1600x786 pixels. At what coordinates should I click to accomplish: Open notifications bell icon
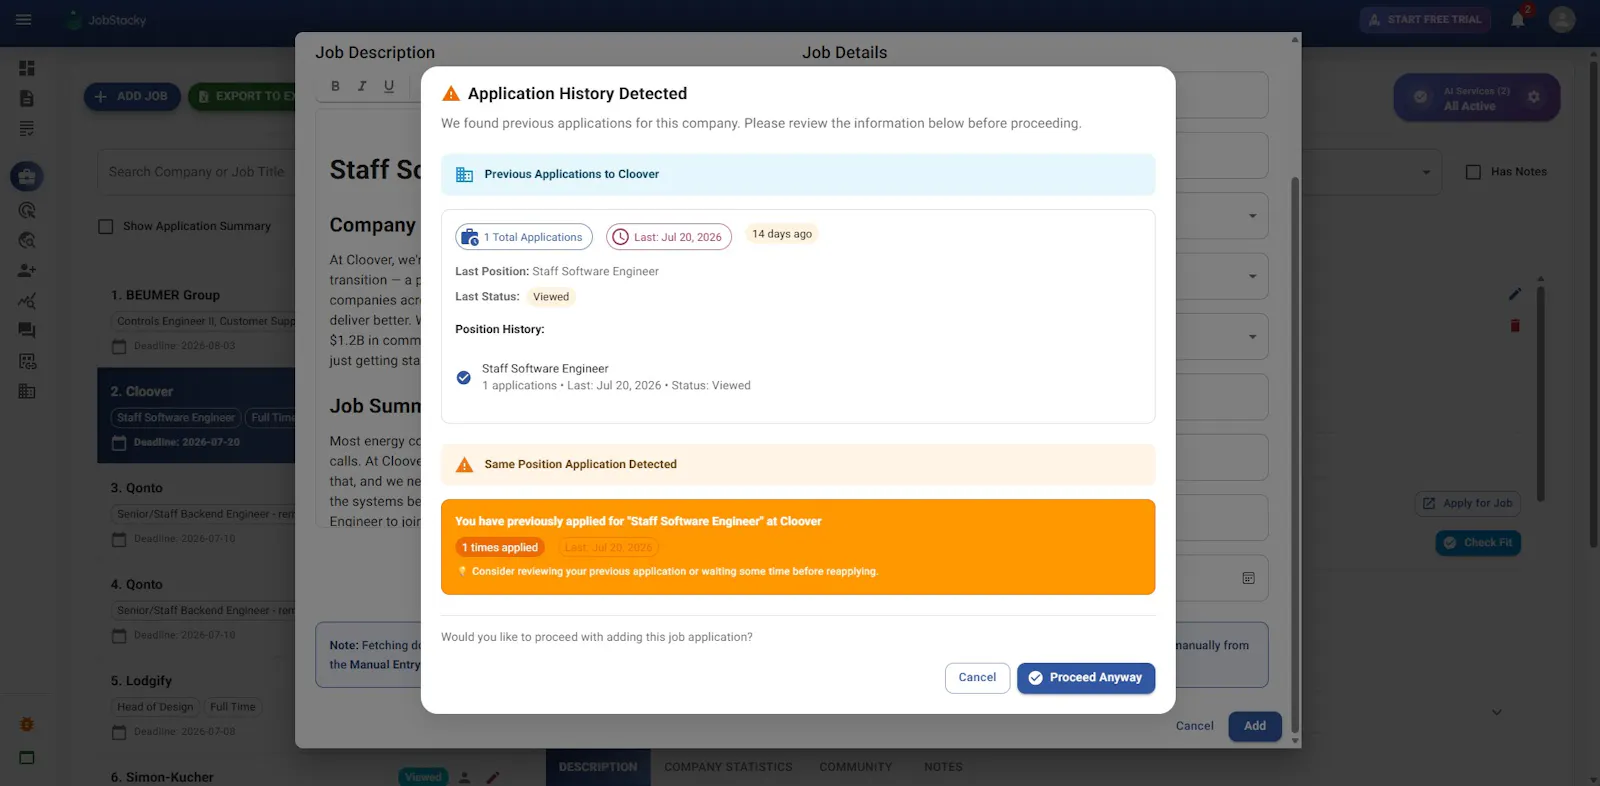coord(1518,19)
